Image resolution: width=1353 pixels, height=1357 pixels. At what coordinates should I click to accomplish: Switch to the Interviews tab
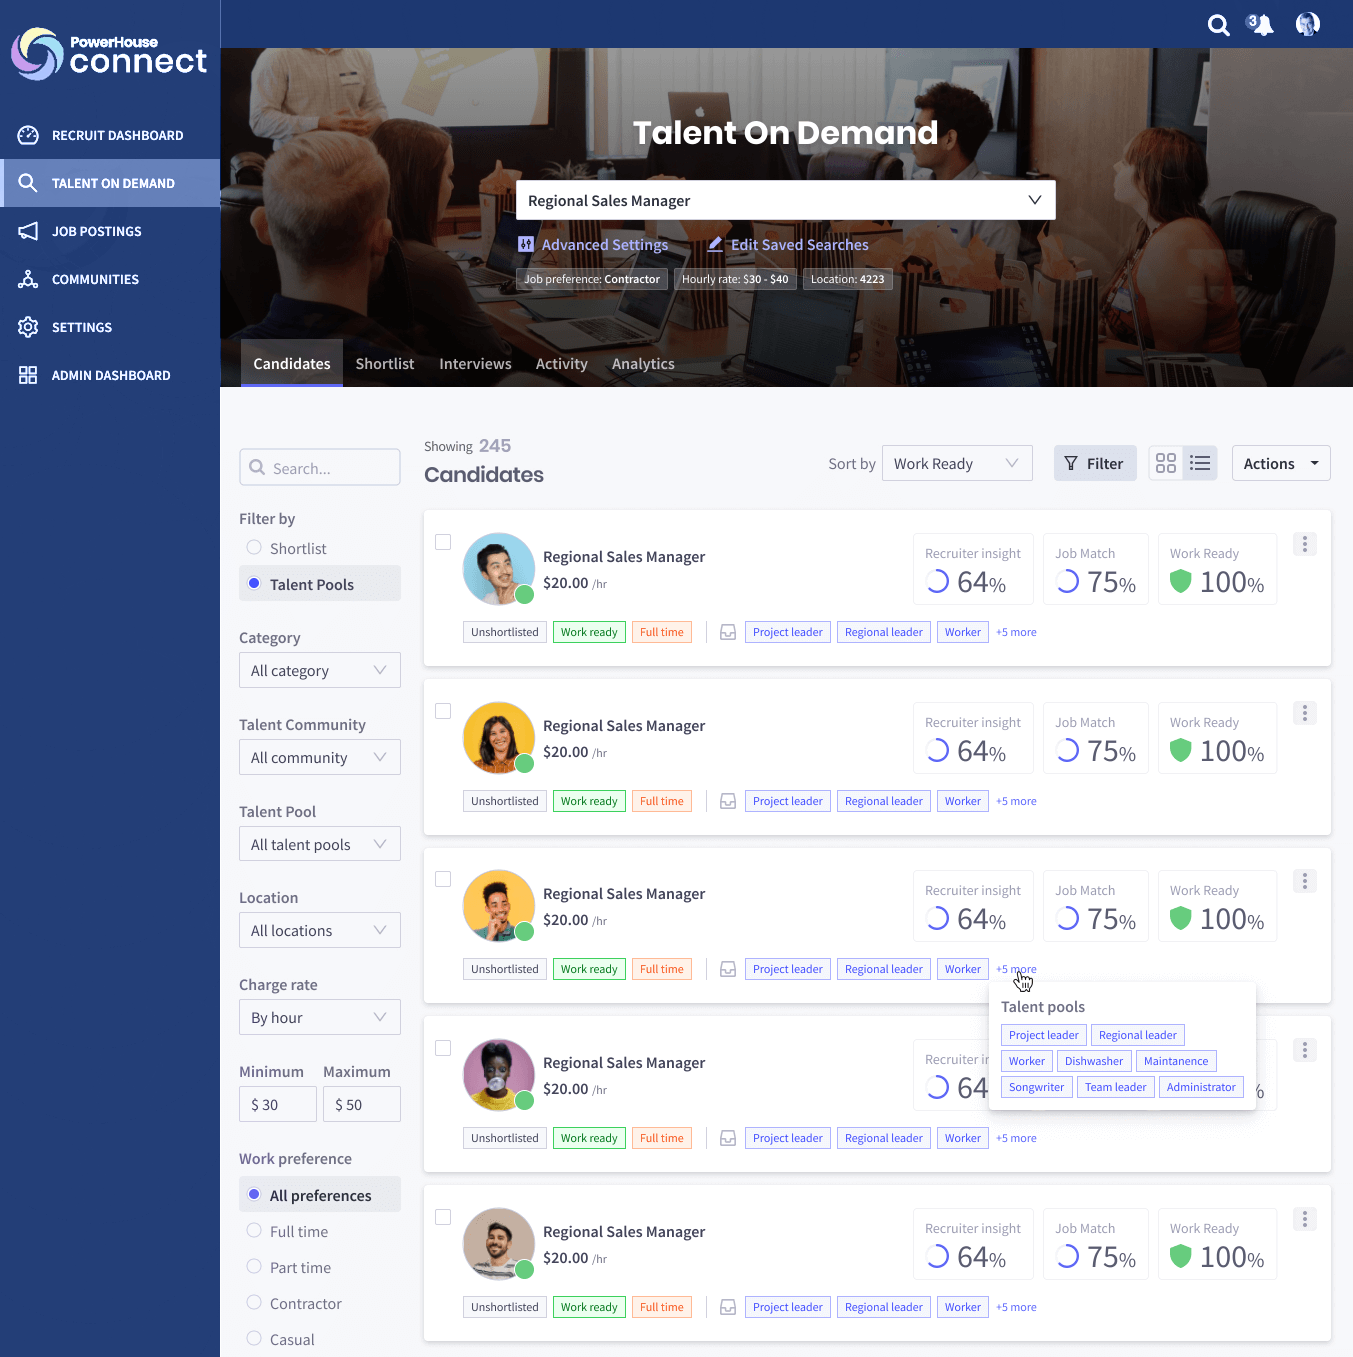[x=475, y=364]
